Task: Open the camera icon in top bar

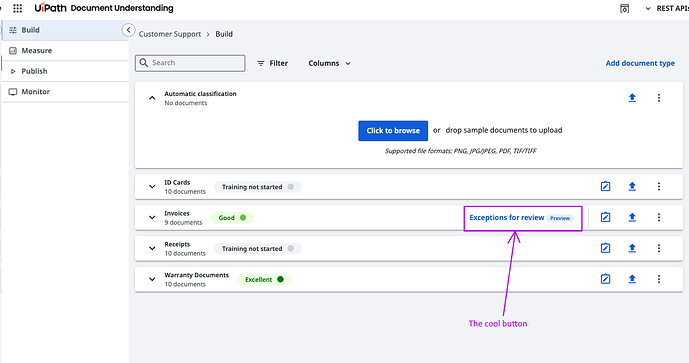Action: [624, 8]
